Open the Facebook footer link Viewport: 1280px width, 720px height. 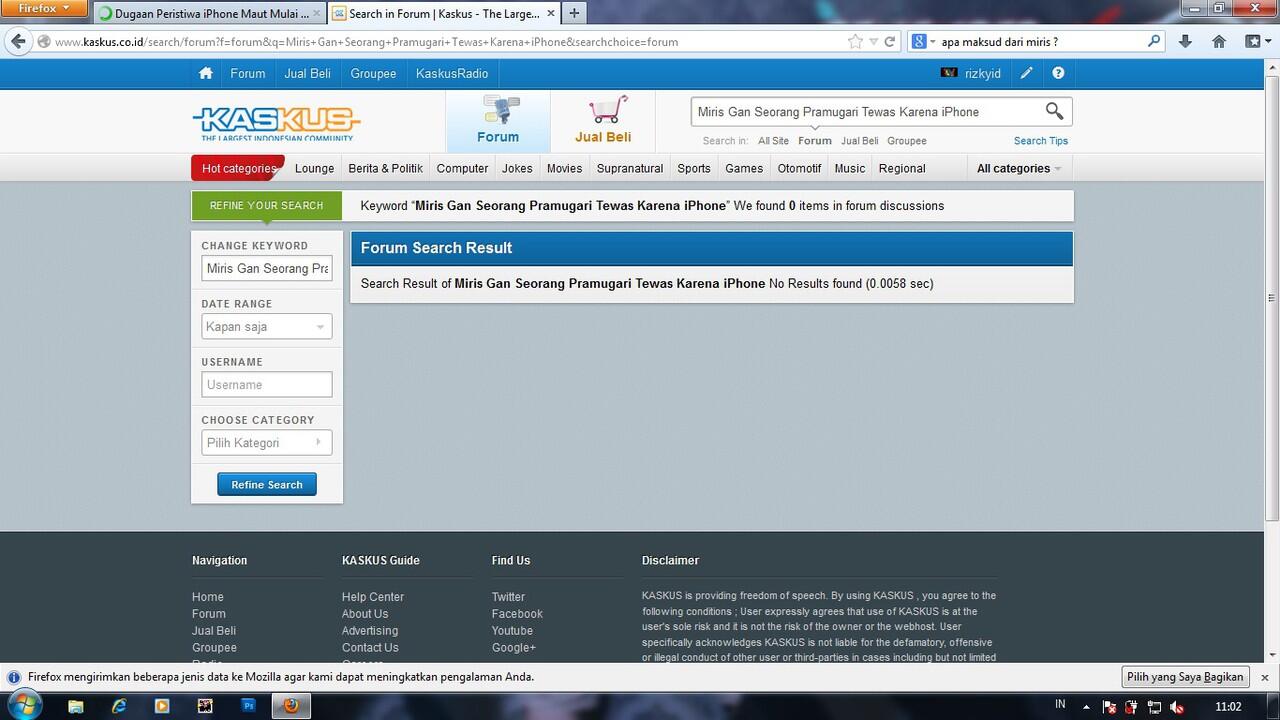point(517,614)
